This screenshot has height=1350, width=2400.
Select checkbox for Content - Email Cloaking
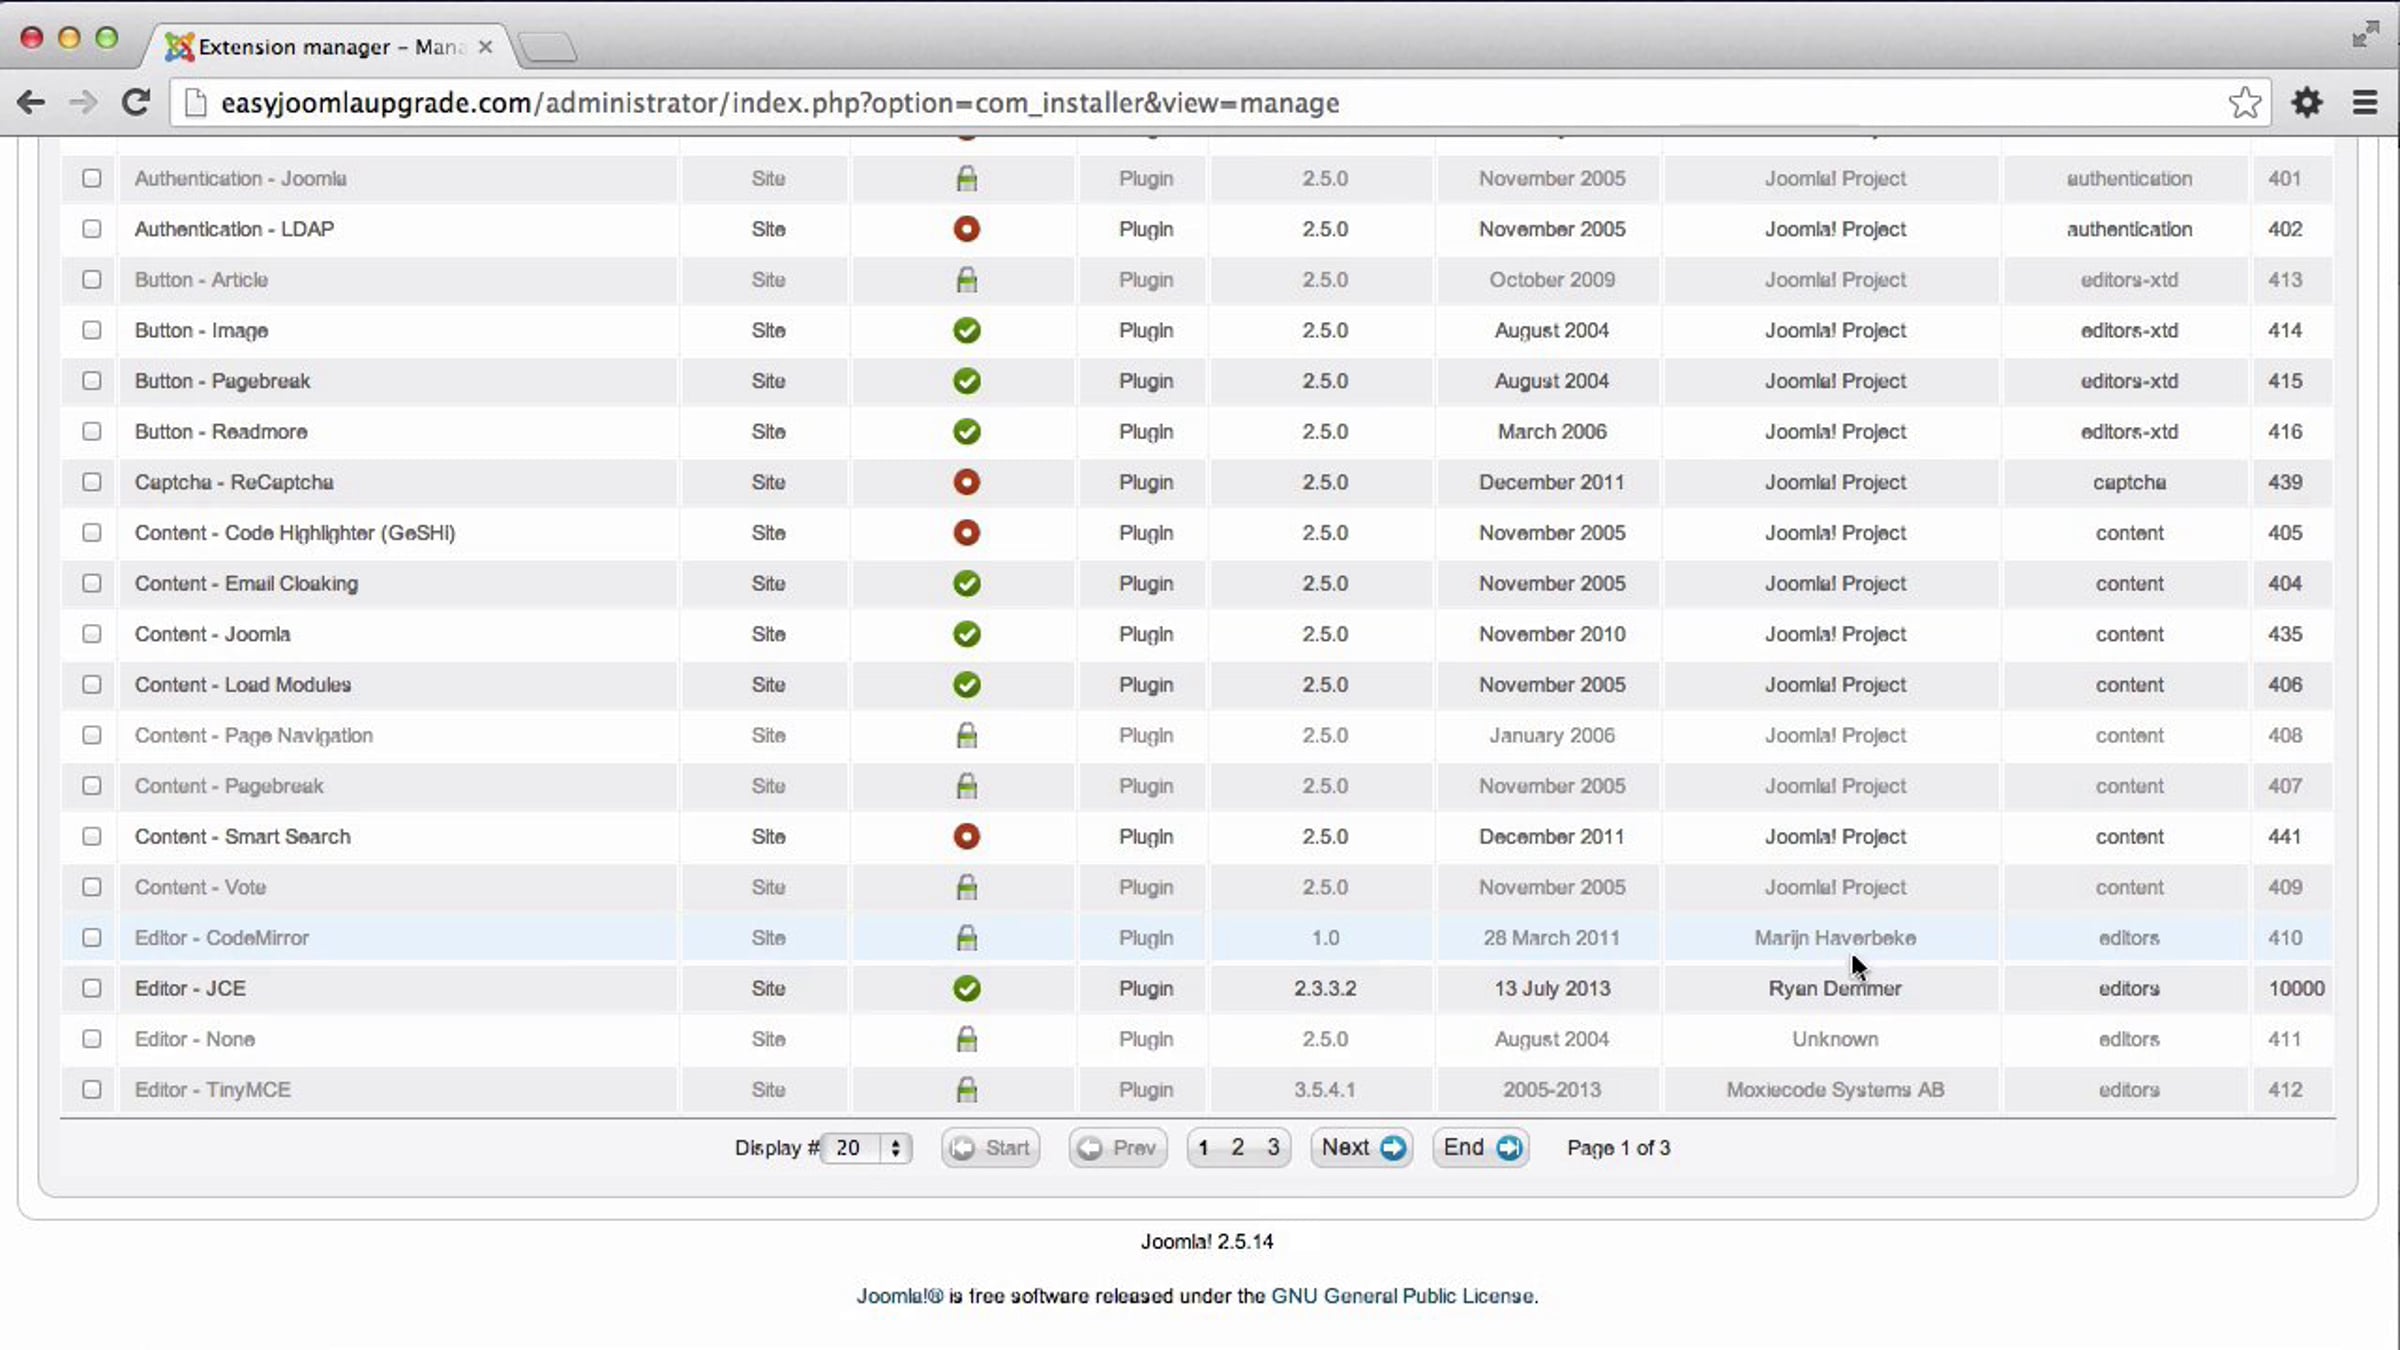coord(92,583)
